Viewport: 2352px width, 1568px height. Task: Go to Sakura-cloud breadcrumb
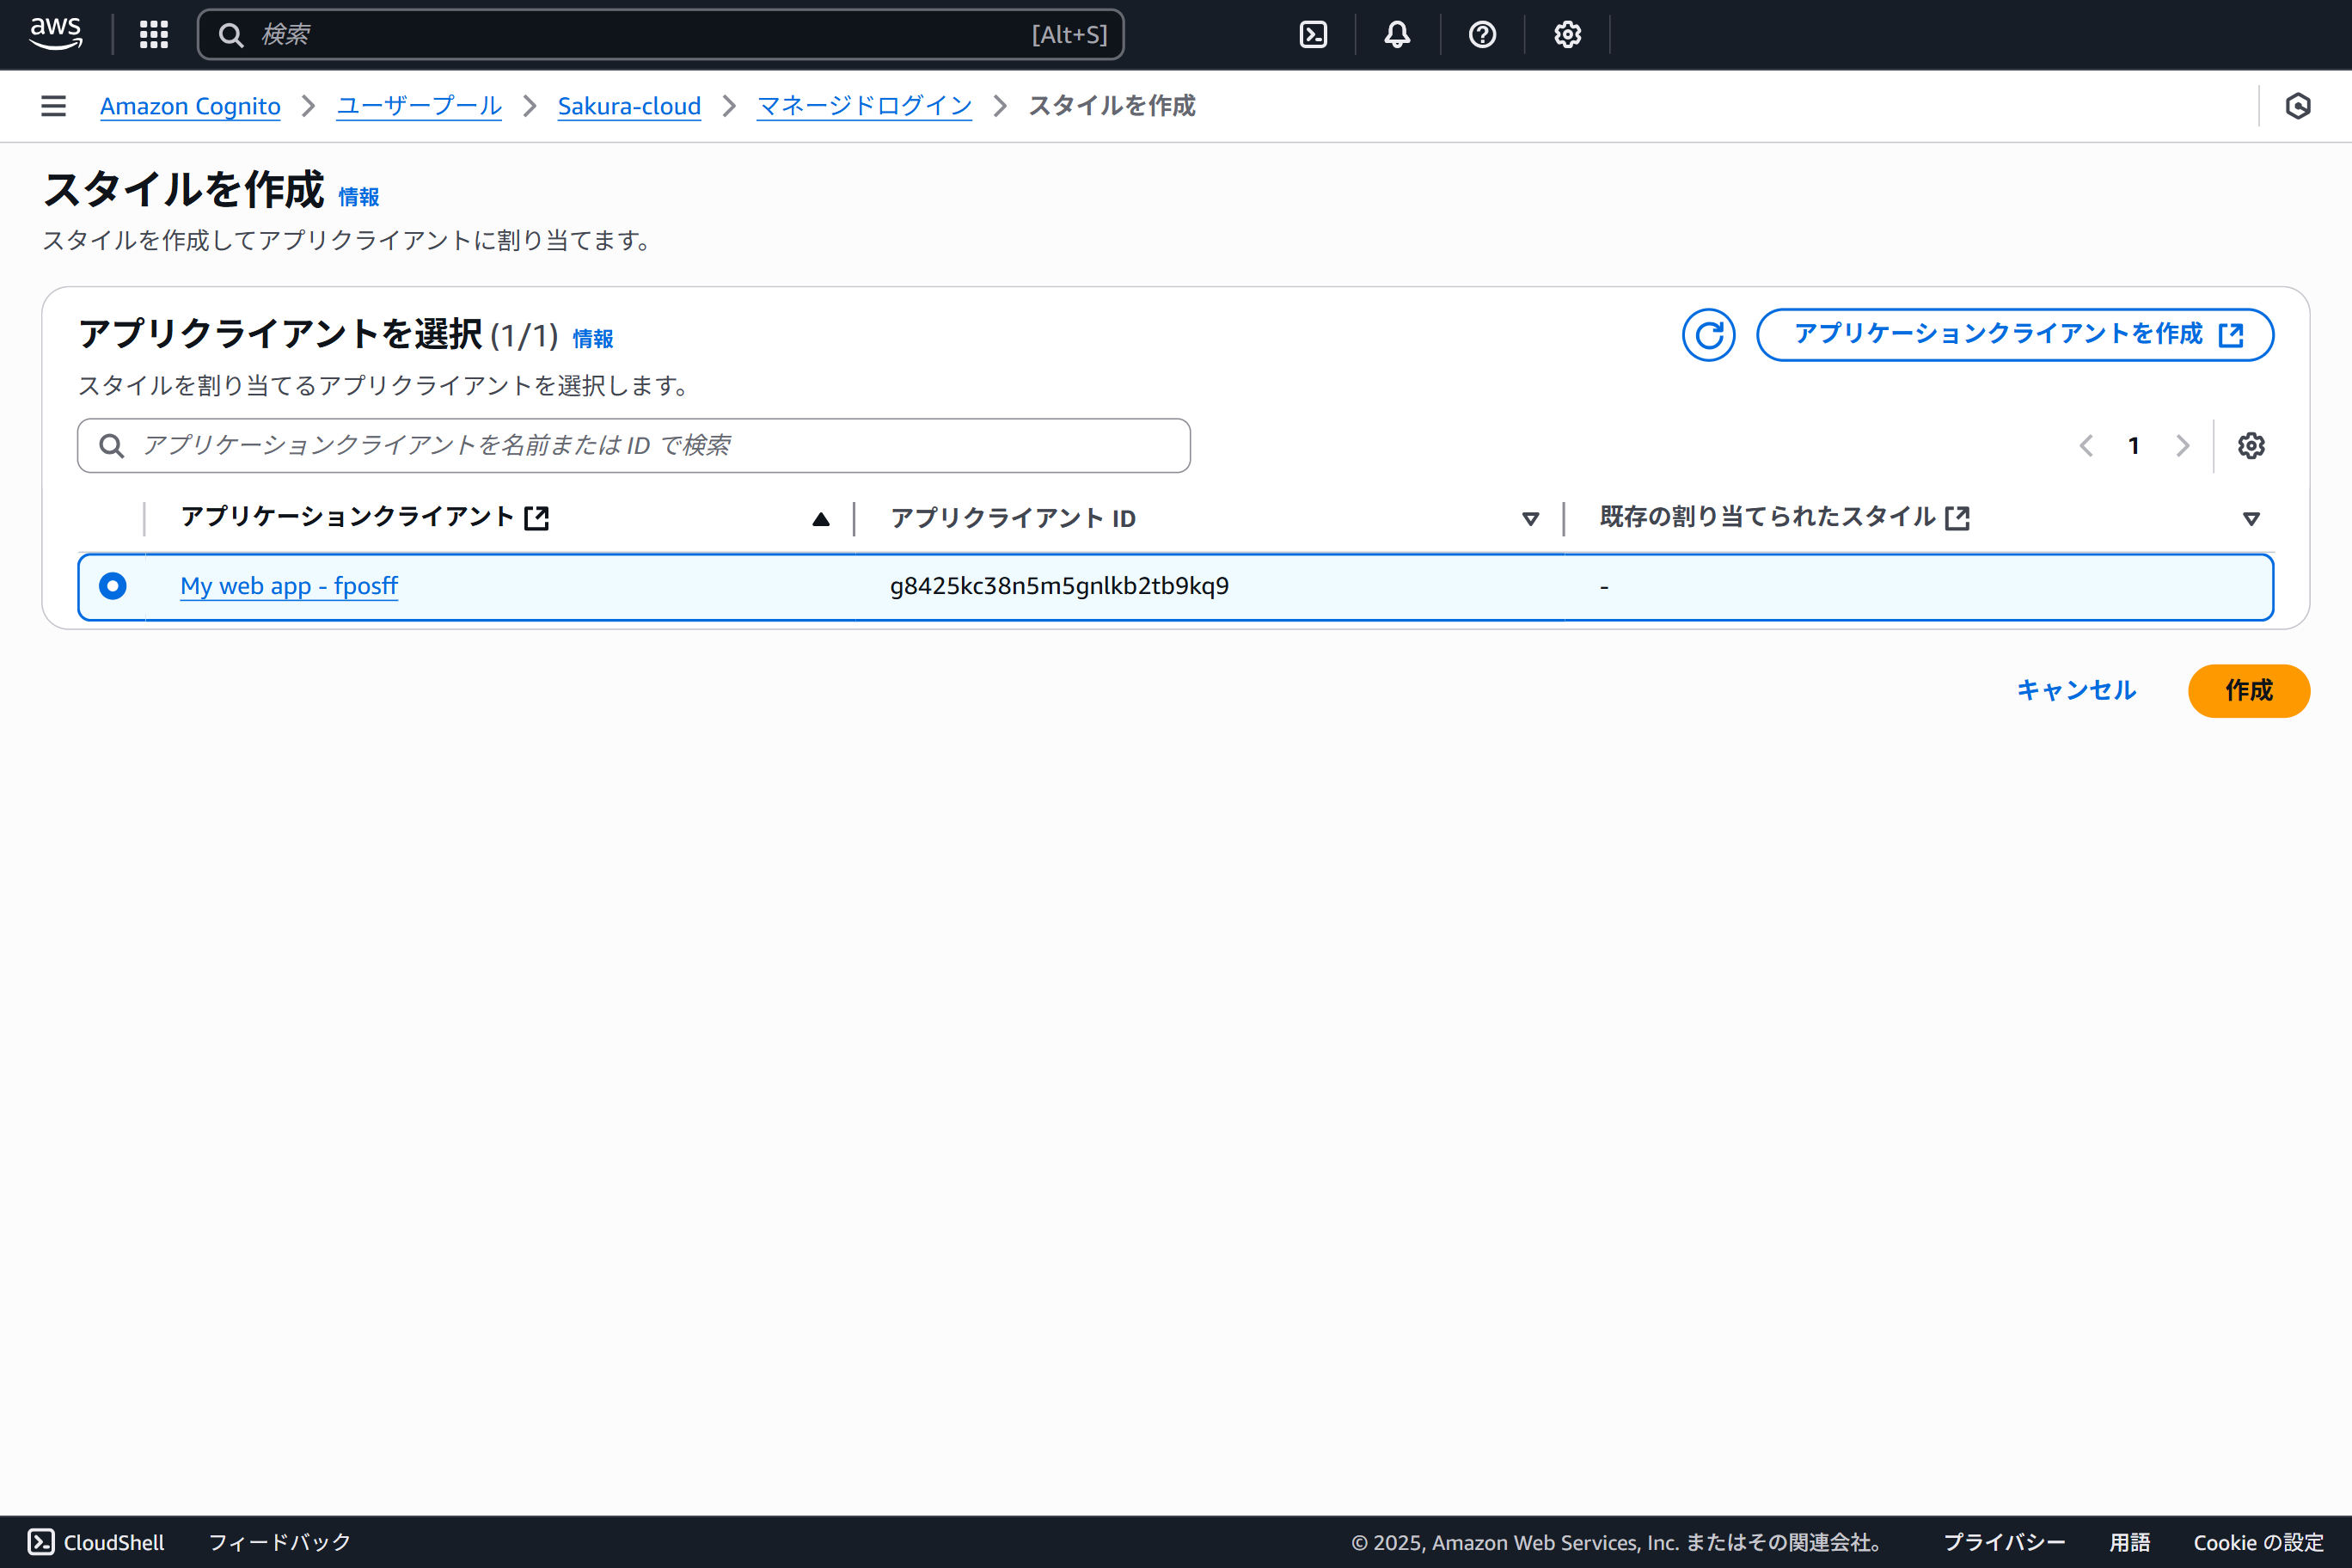coord(629,106)
